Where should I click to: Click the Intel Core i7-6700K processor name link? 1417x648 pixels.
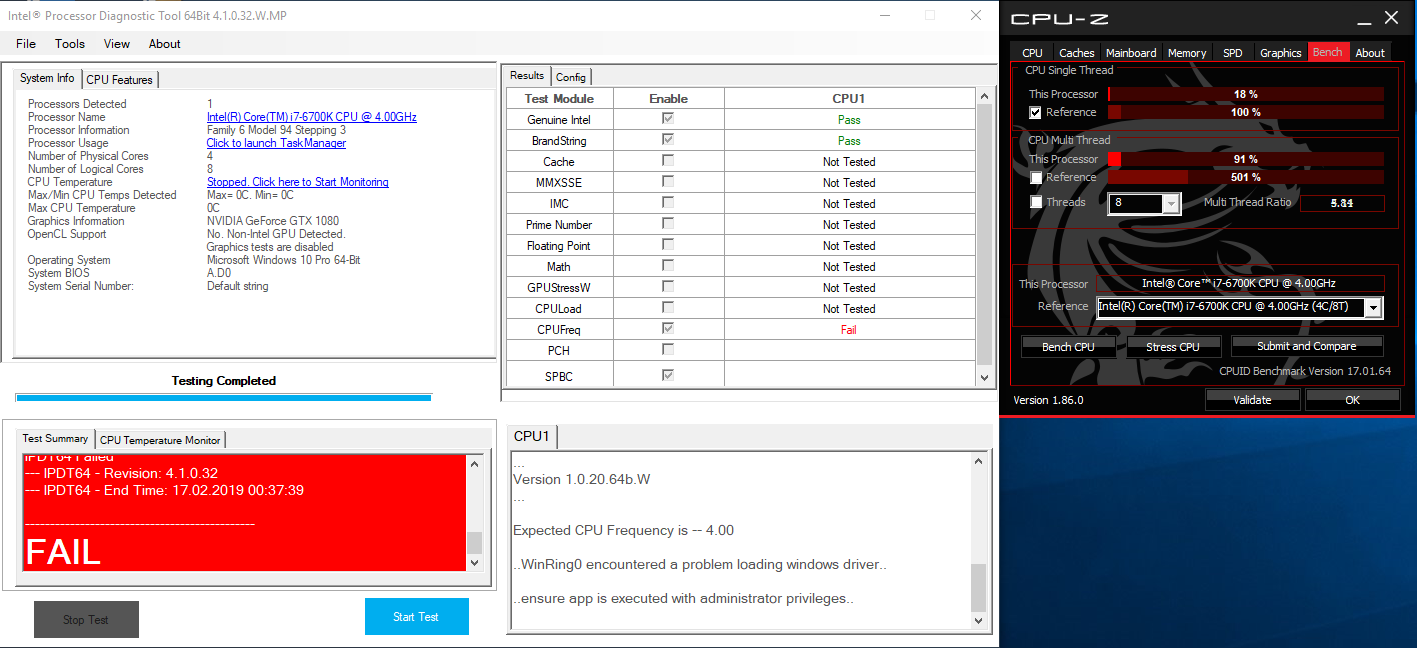[311, 117]
